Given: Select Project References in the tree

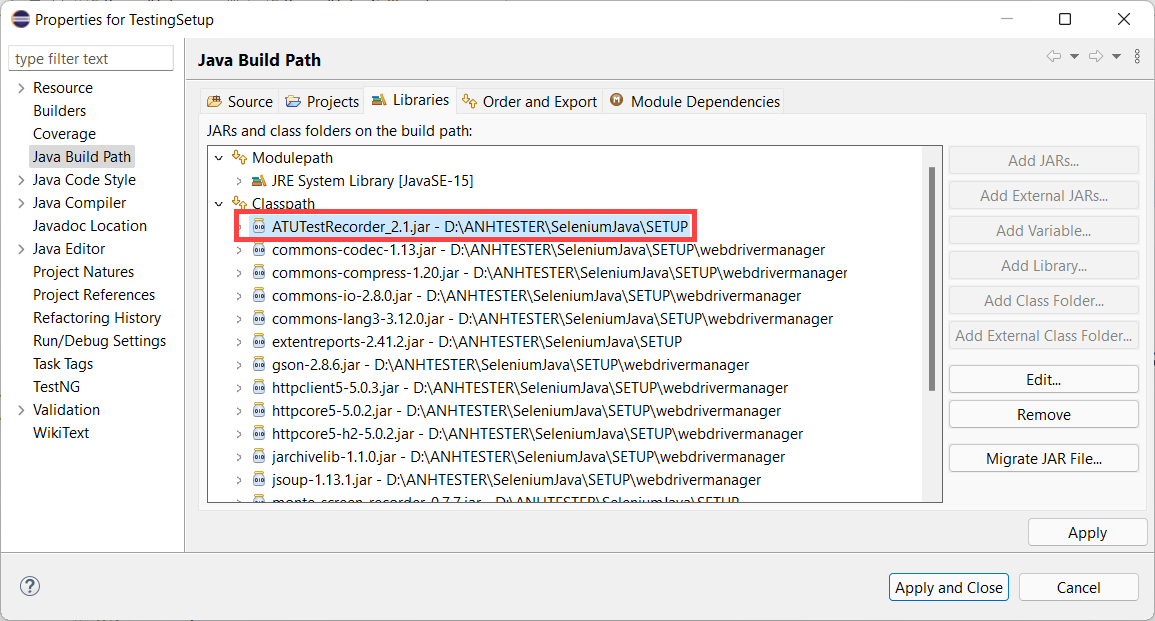Looking at the screenshot, I should pos(94,295).
